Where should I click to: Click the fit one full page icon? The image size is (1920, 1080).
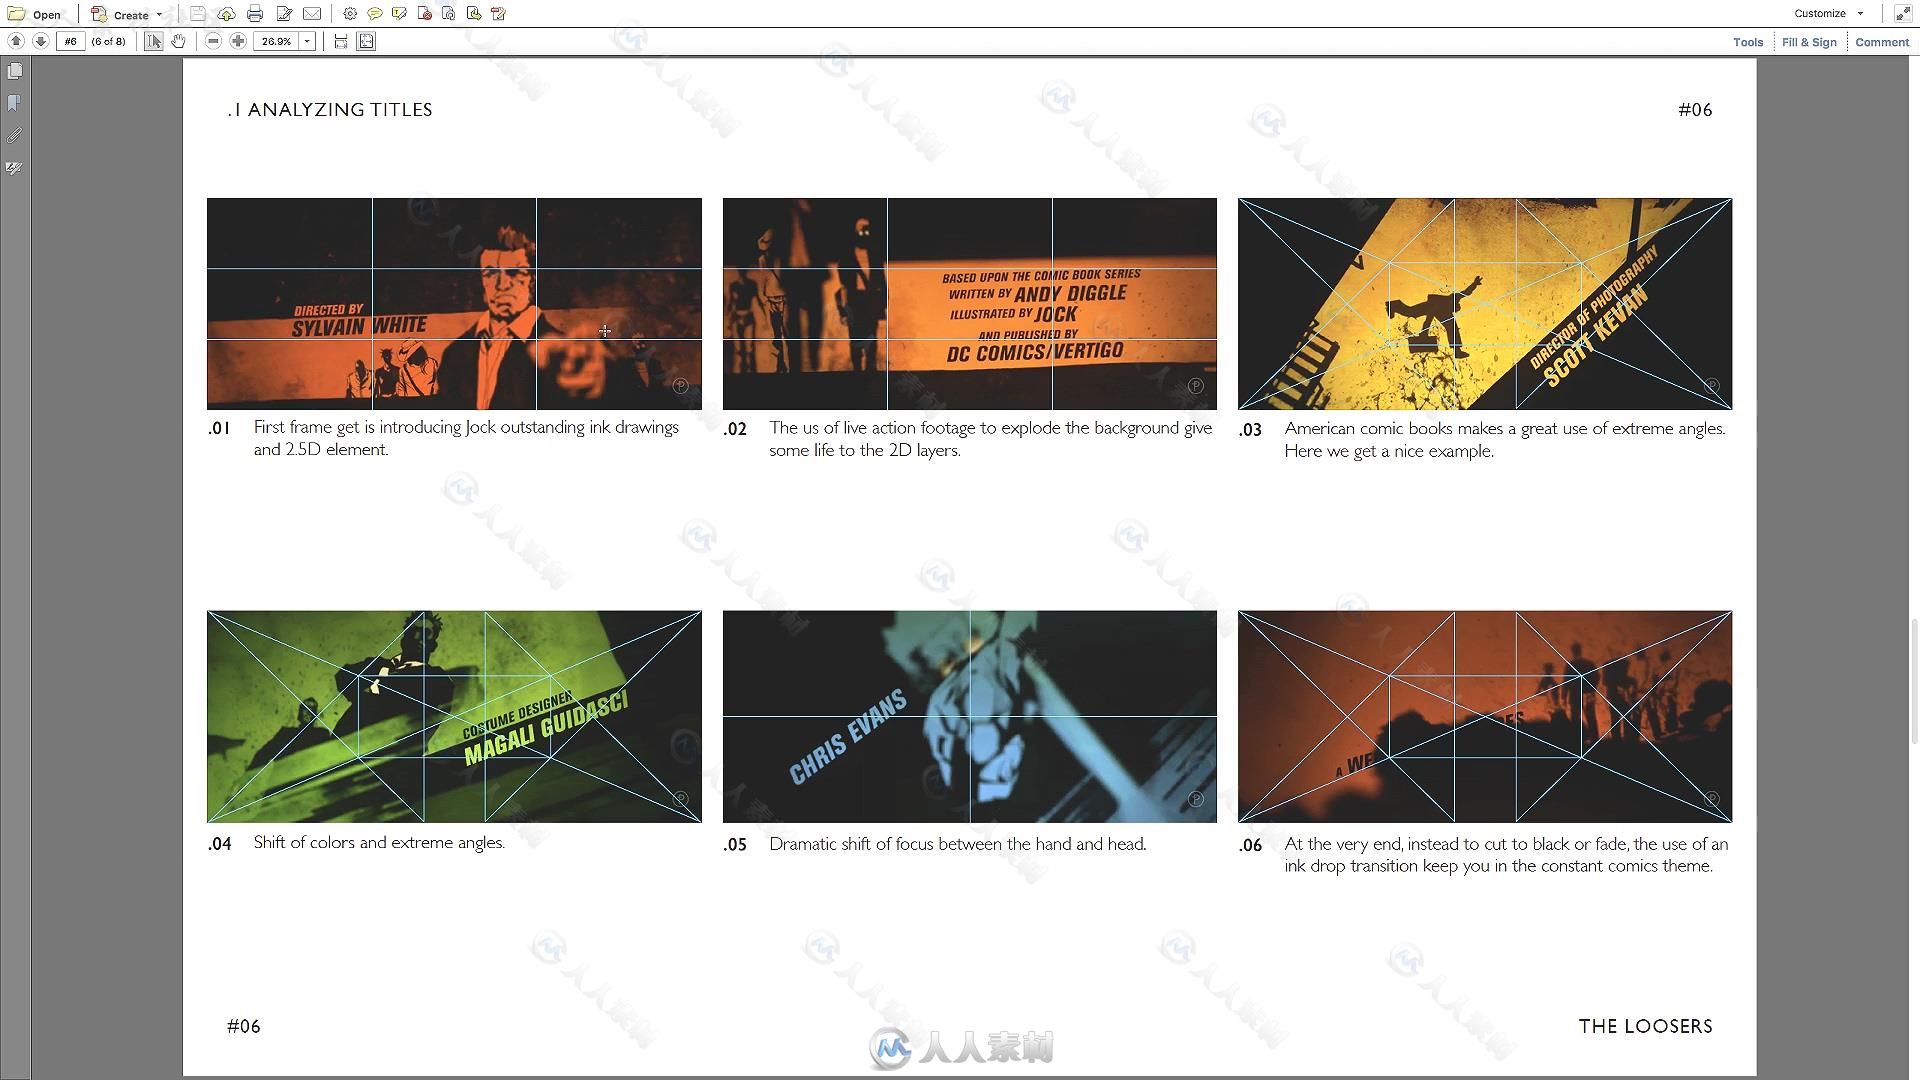pyautogui.click(x=366, y=41)
